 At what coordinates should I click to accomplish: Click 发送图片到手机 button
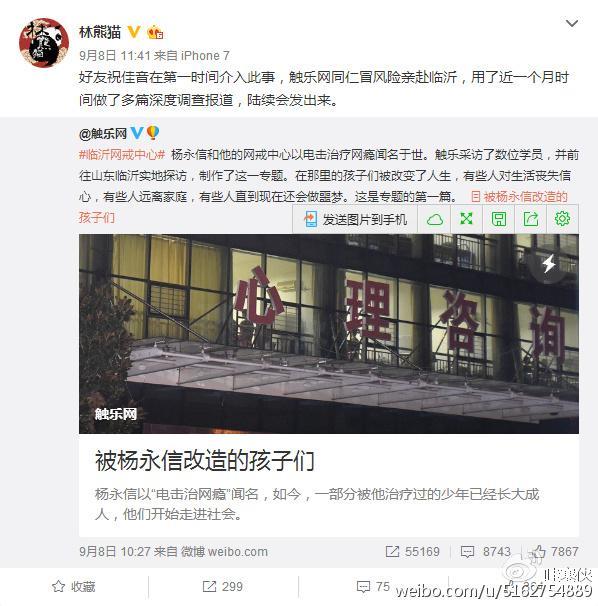click(x=355, y=219)
